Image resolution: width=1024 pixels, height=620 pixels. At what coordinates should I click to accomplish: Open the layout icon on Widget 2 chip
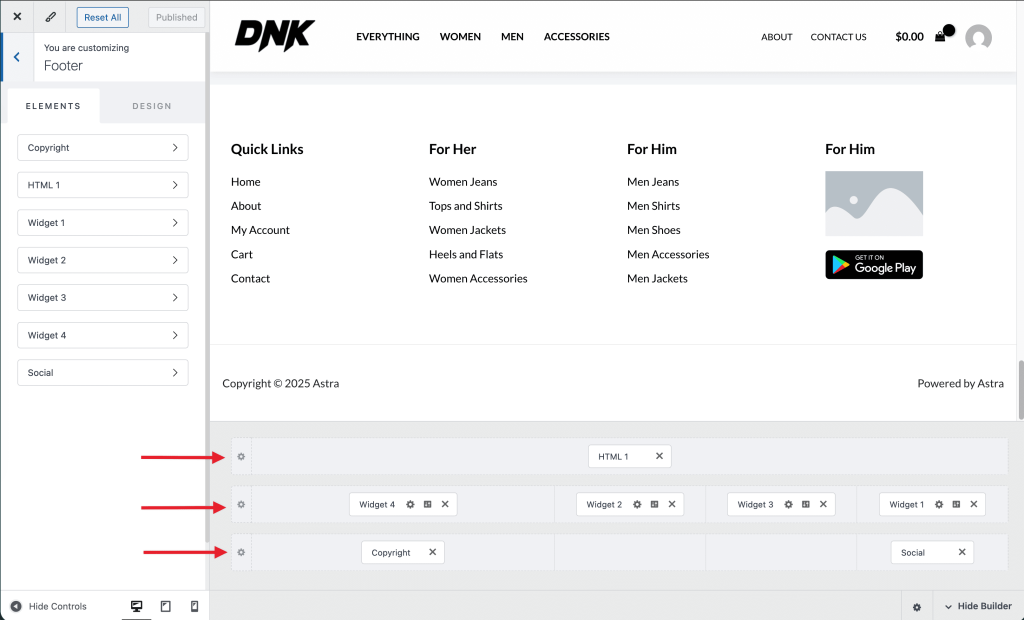(x=654, y=505)
